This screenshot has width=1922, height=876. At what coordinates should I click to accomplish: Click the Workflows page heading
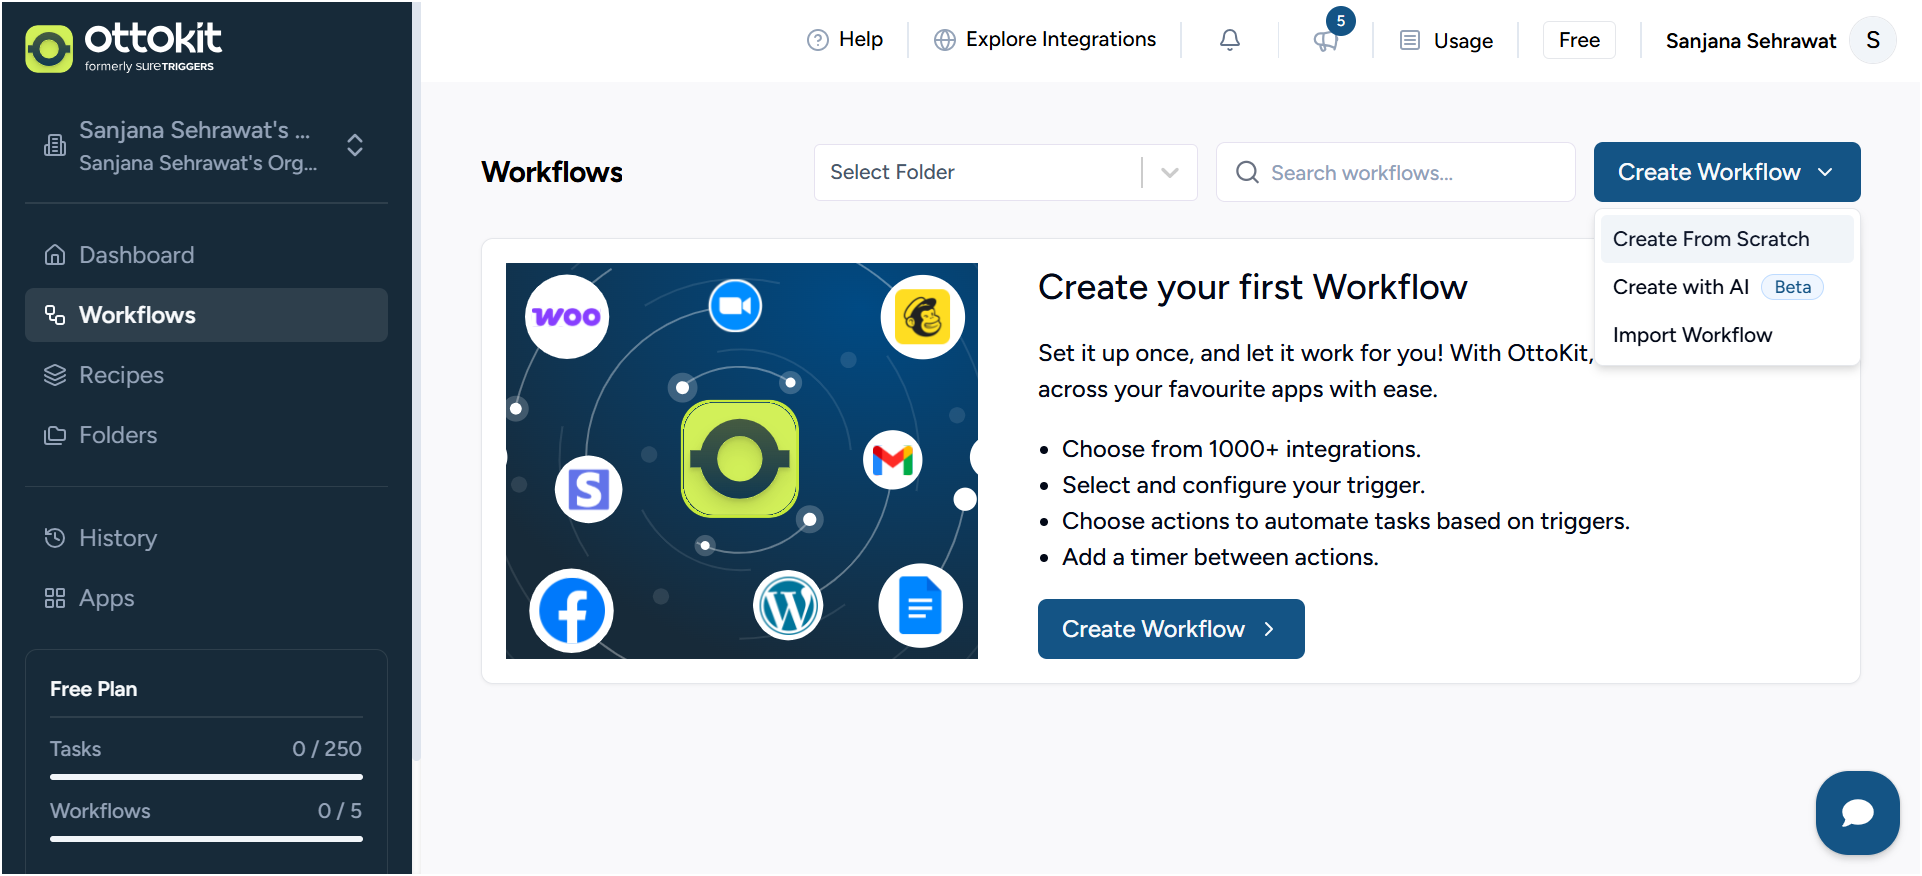click(552, 172)
